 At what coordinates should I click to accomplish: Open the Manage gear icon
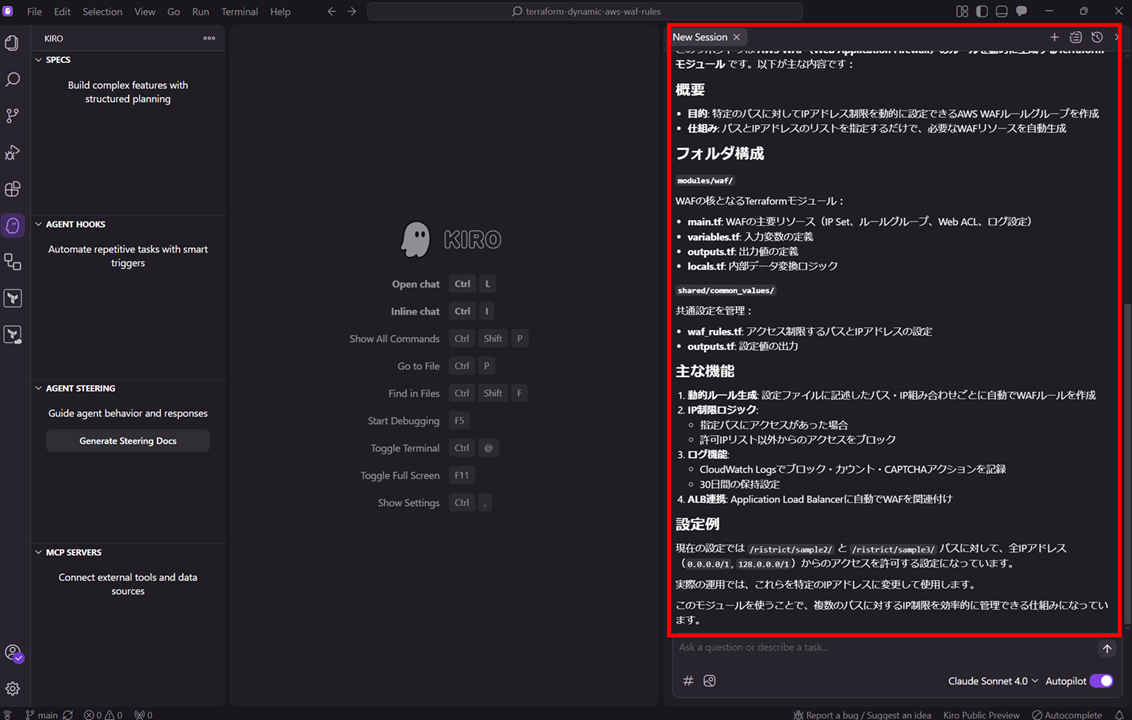(x=12, y=689)
